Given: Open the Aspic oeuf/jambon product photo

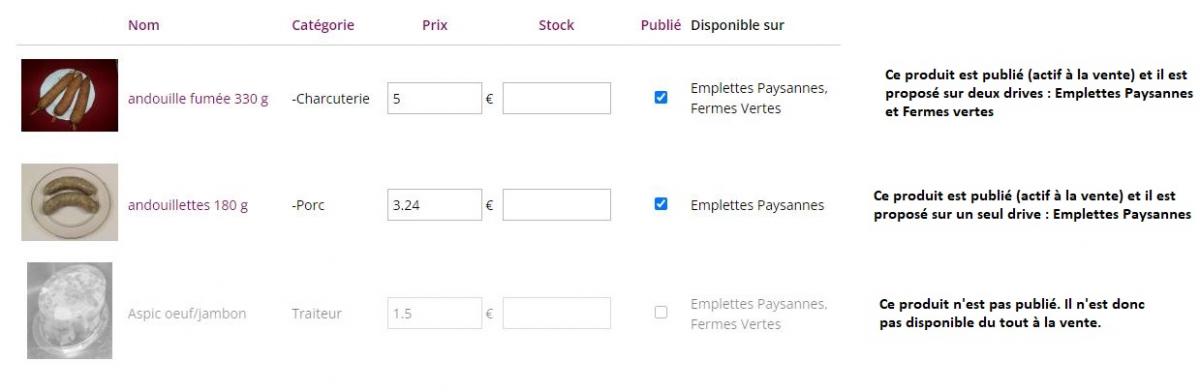Looking at the screenshot, I should [70, 310].
